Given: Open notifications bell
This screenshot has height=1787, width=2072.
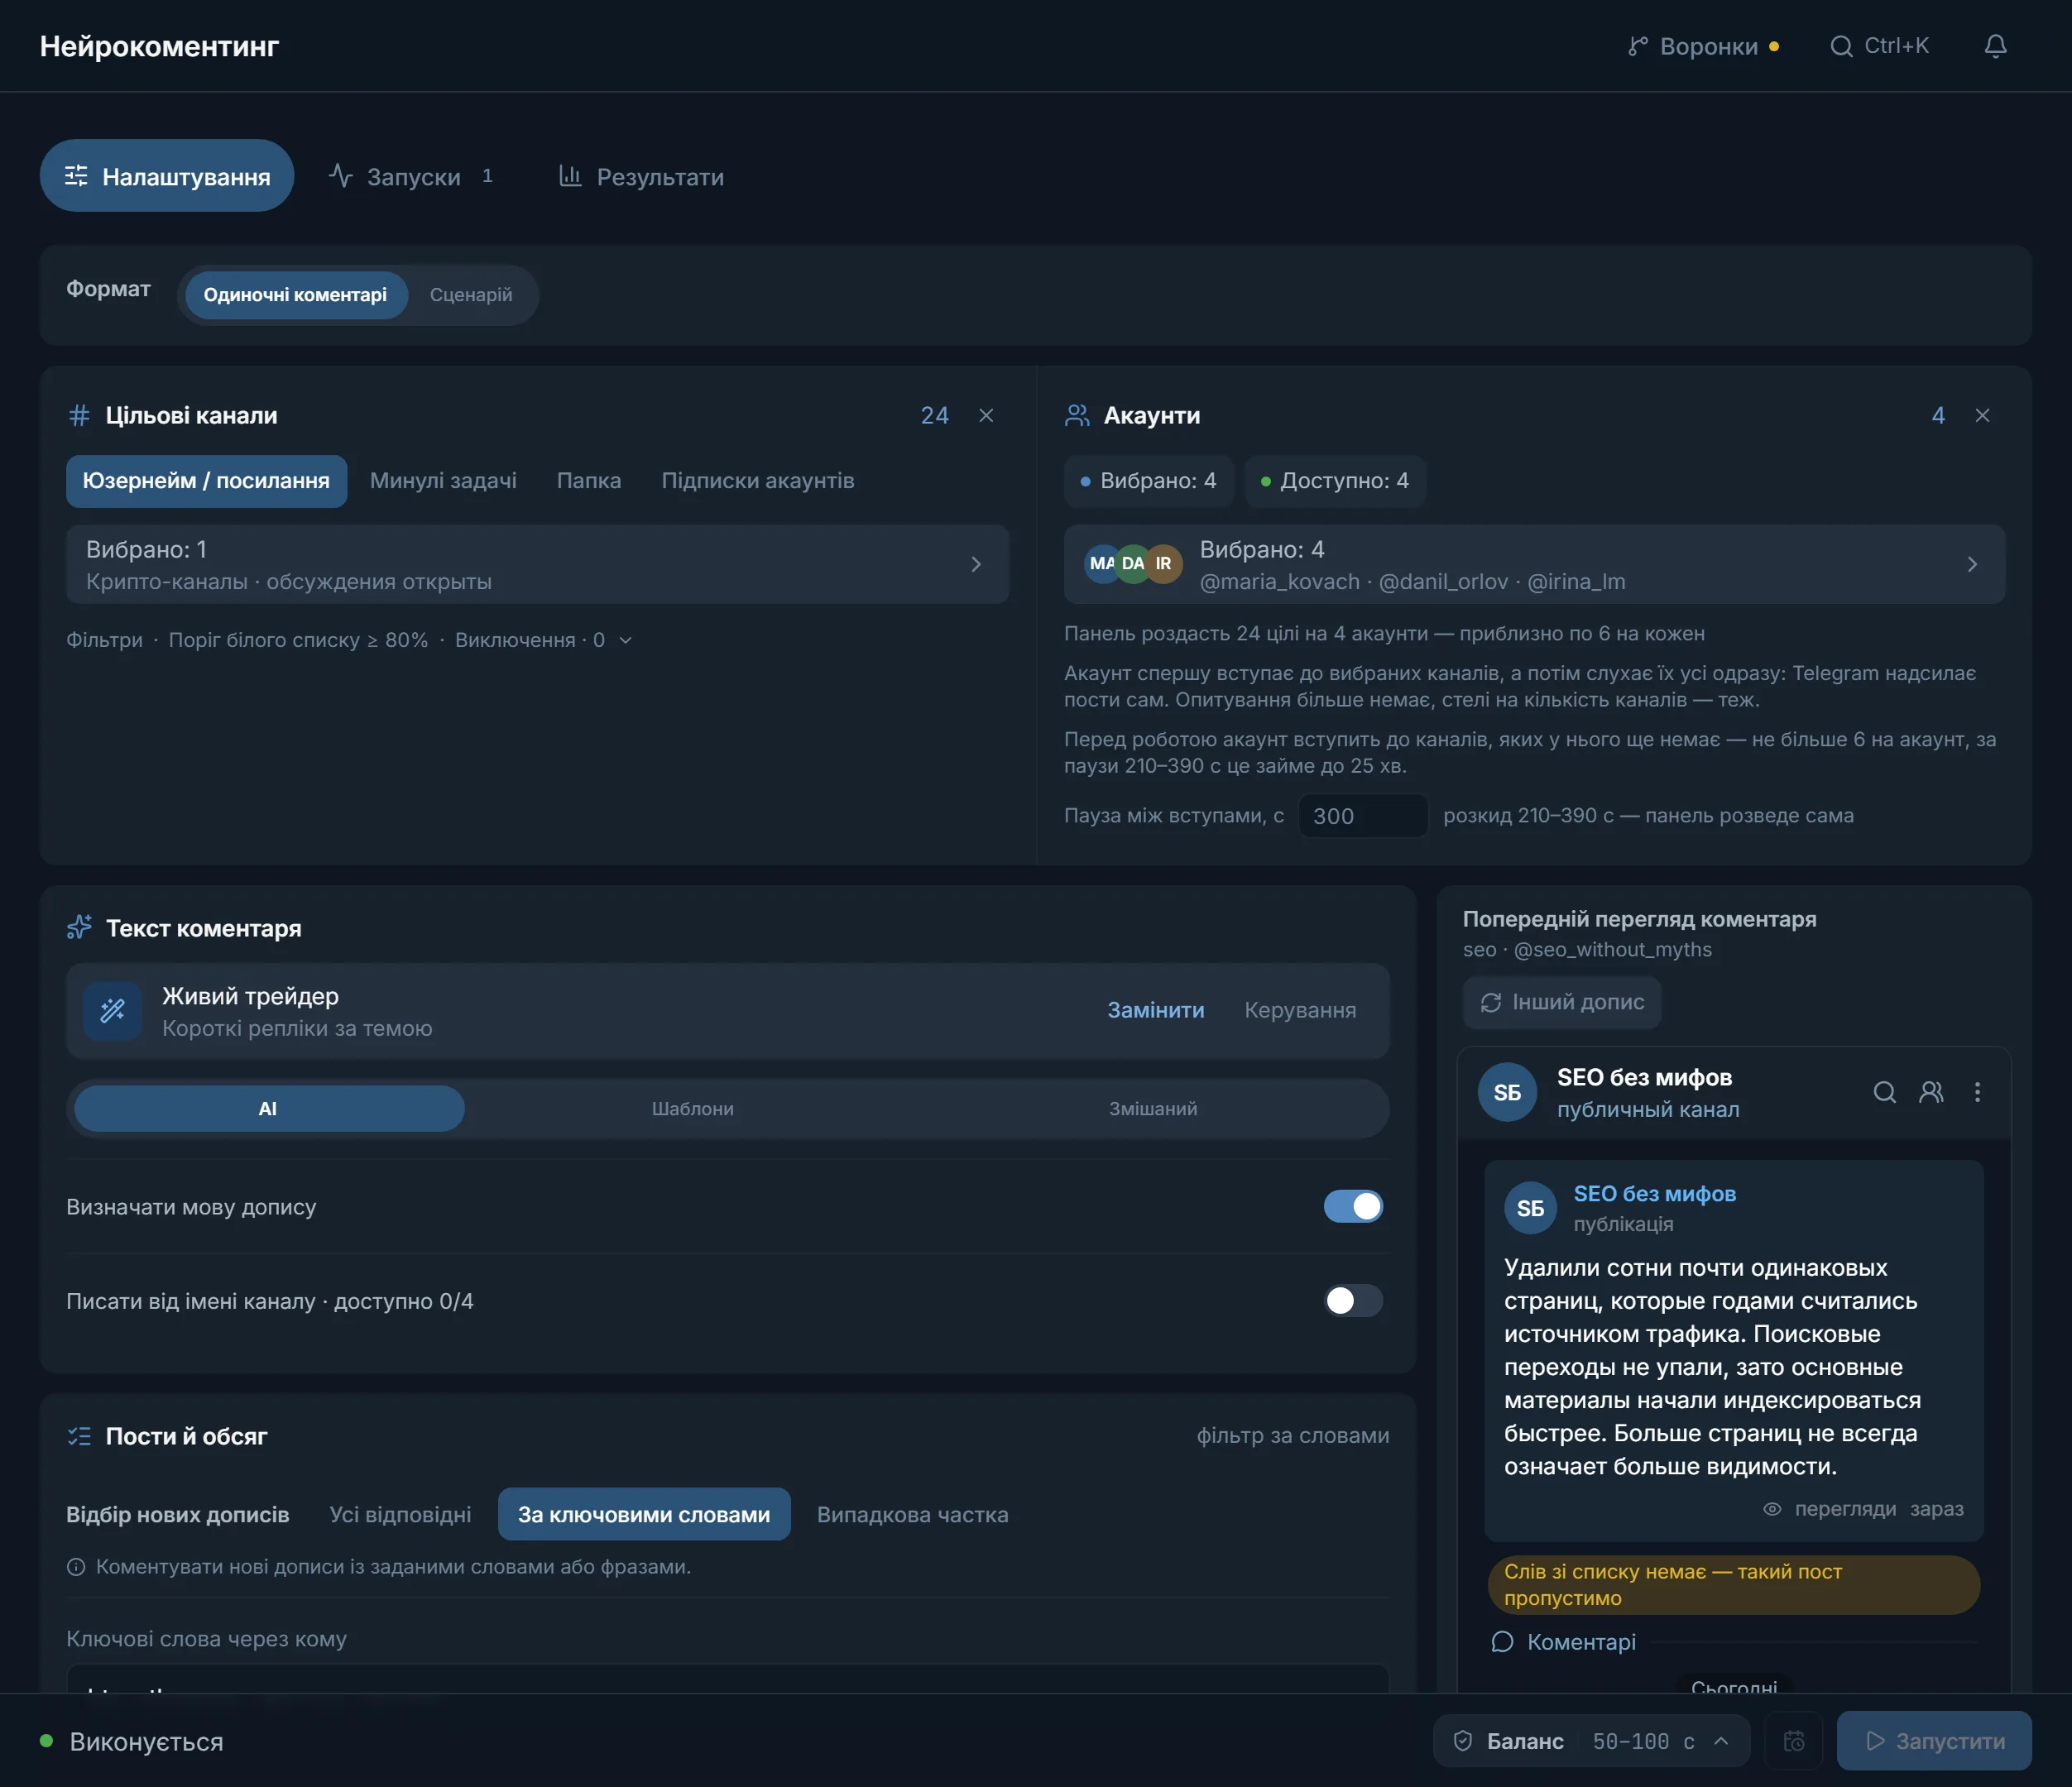Looking at the screenshot, I should click(1995, 46).
